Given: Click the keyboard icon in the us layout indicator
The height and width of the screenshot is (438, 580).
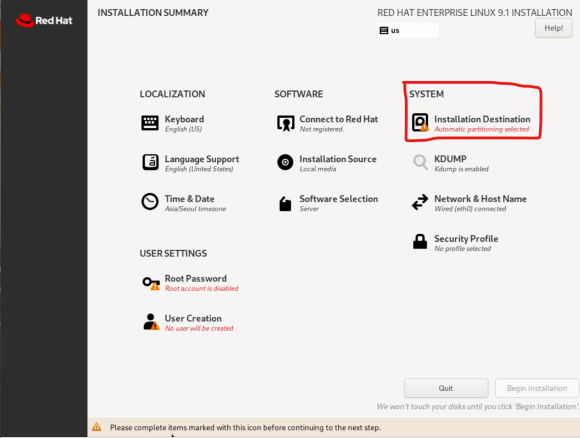Looking at the screenshot, I should pos(384,30).
